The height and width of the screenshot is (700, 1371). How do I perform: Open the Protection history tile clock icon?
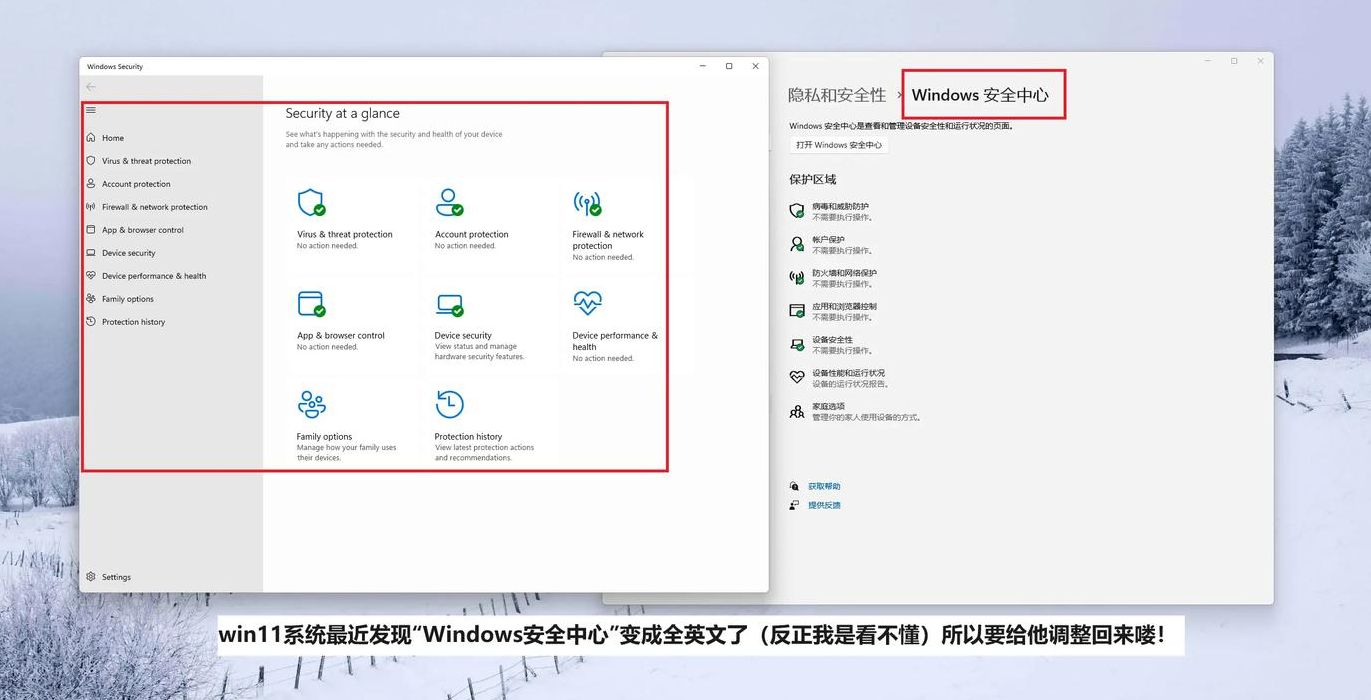pyautogui.click(x=450, y=404)
